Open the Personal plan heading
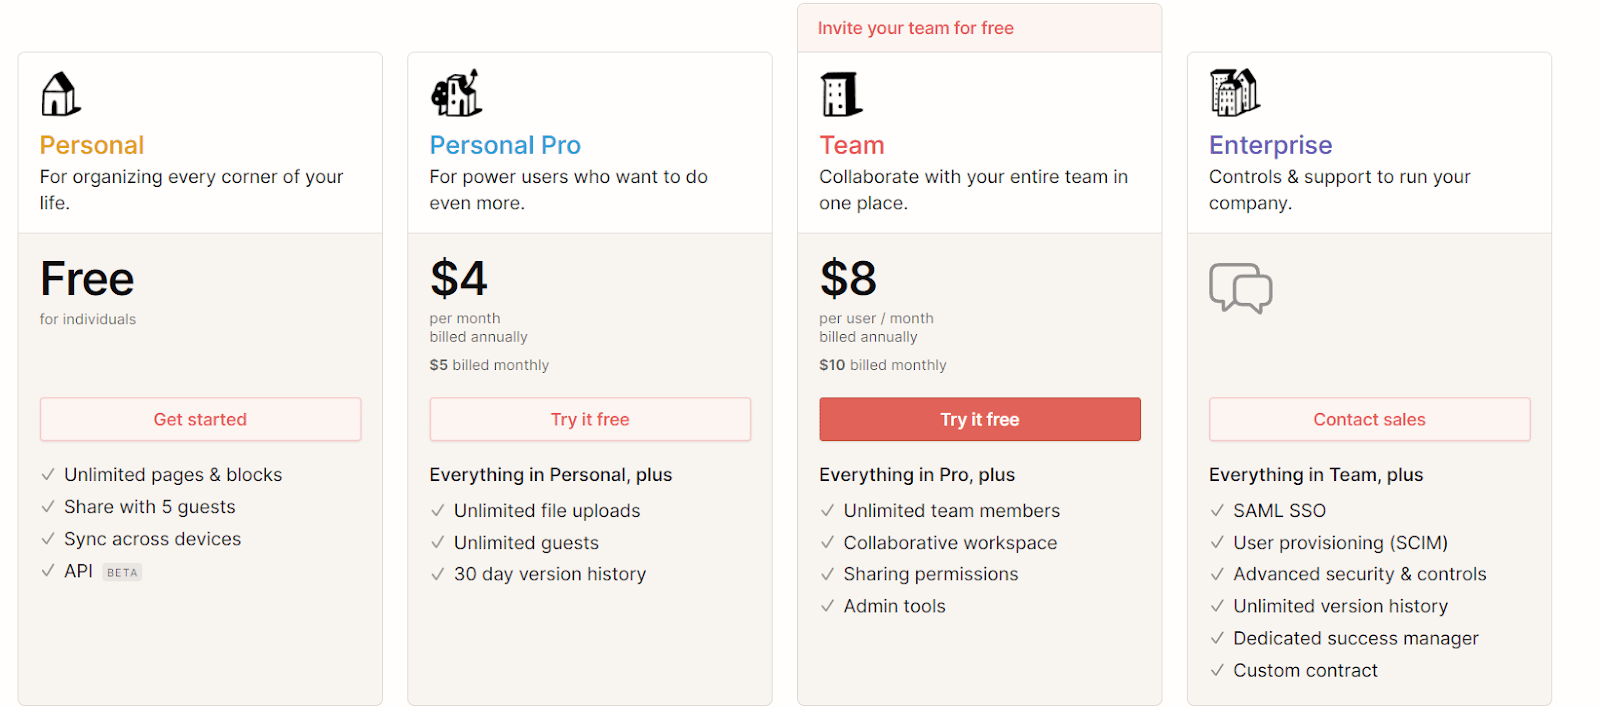Viewport: 1600px width, 707px height. tap(92, 145)
